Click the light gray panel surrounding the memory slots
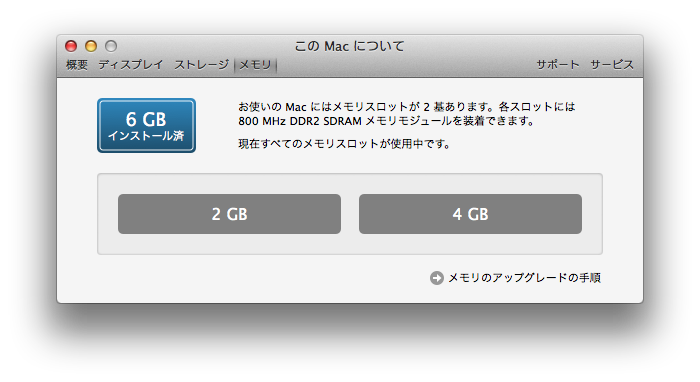Viewport: 700px width, 382px height. (x=350, y=244)
